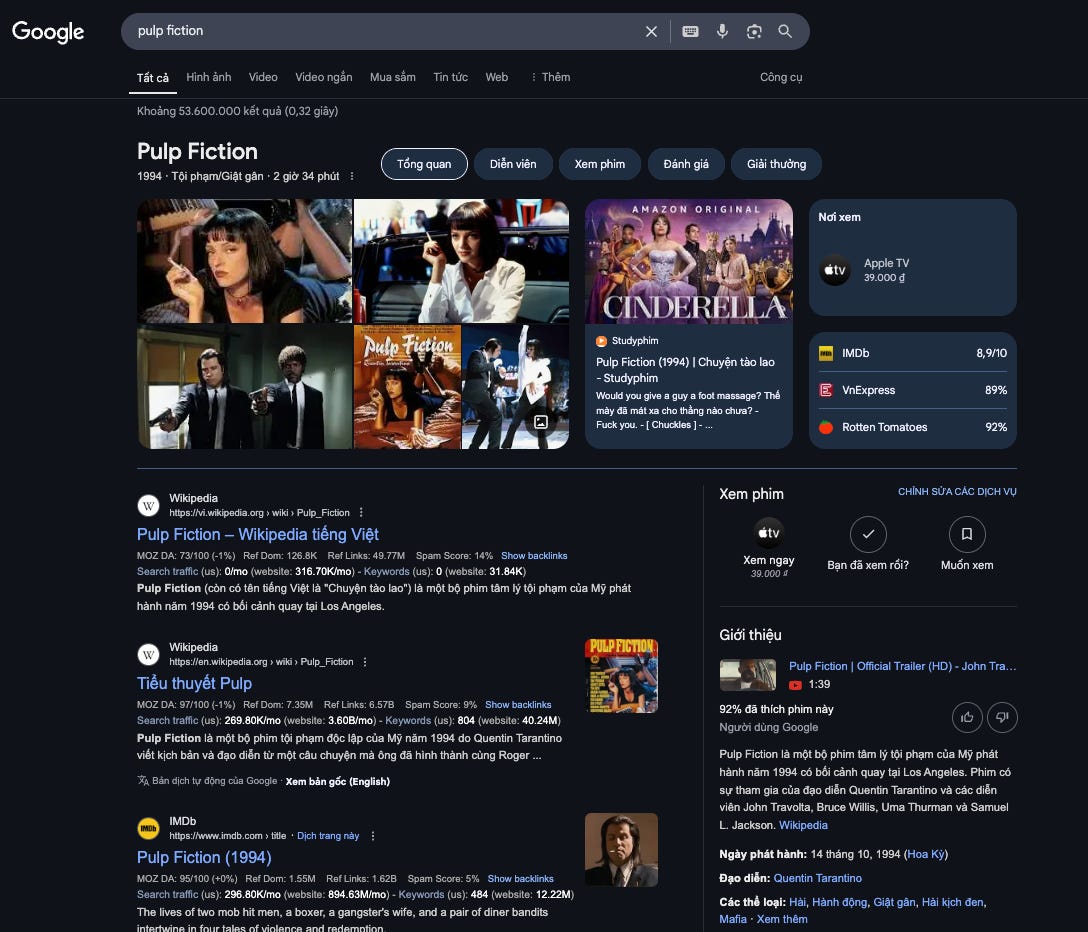Click the more-images icon on dance scene
This screenshot has height=932, width=1088.
coord(541,421)
